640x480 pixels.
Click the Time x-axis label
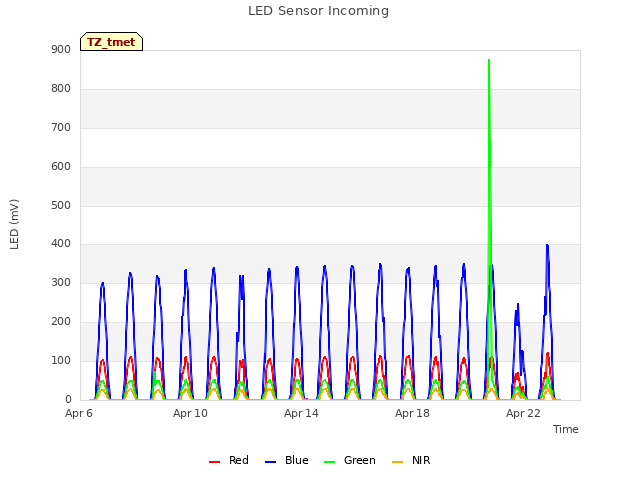tap(565, 429)
